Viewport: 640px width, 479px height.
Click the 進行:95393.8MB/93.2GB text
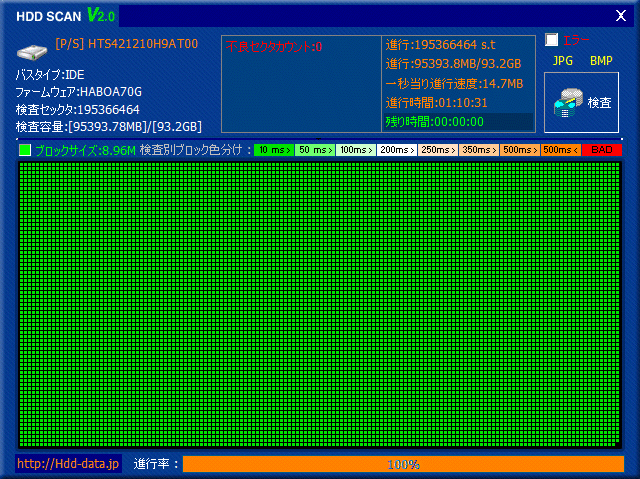453,64
